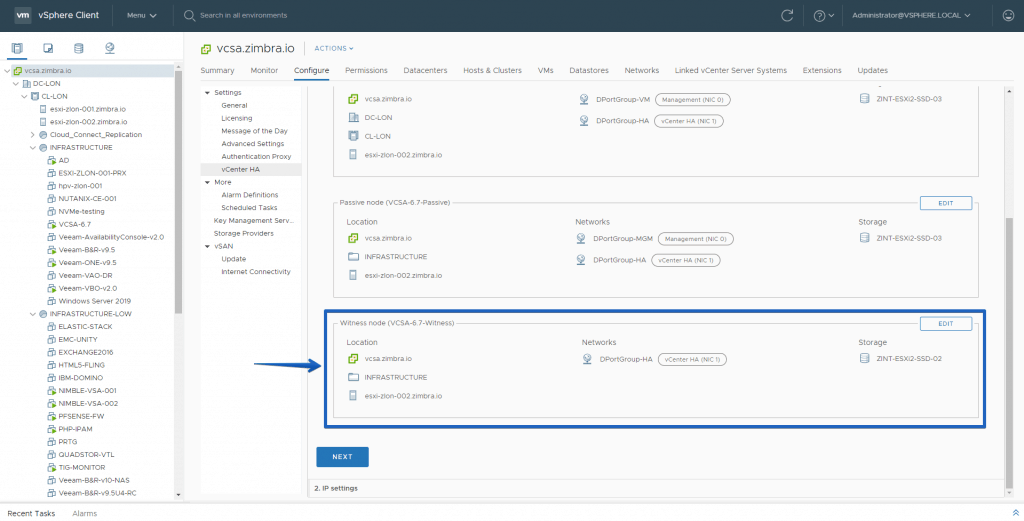Open the Storage inventory view icon

pos(78,48)
